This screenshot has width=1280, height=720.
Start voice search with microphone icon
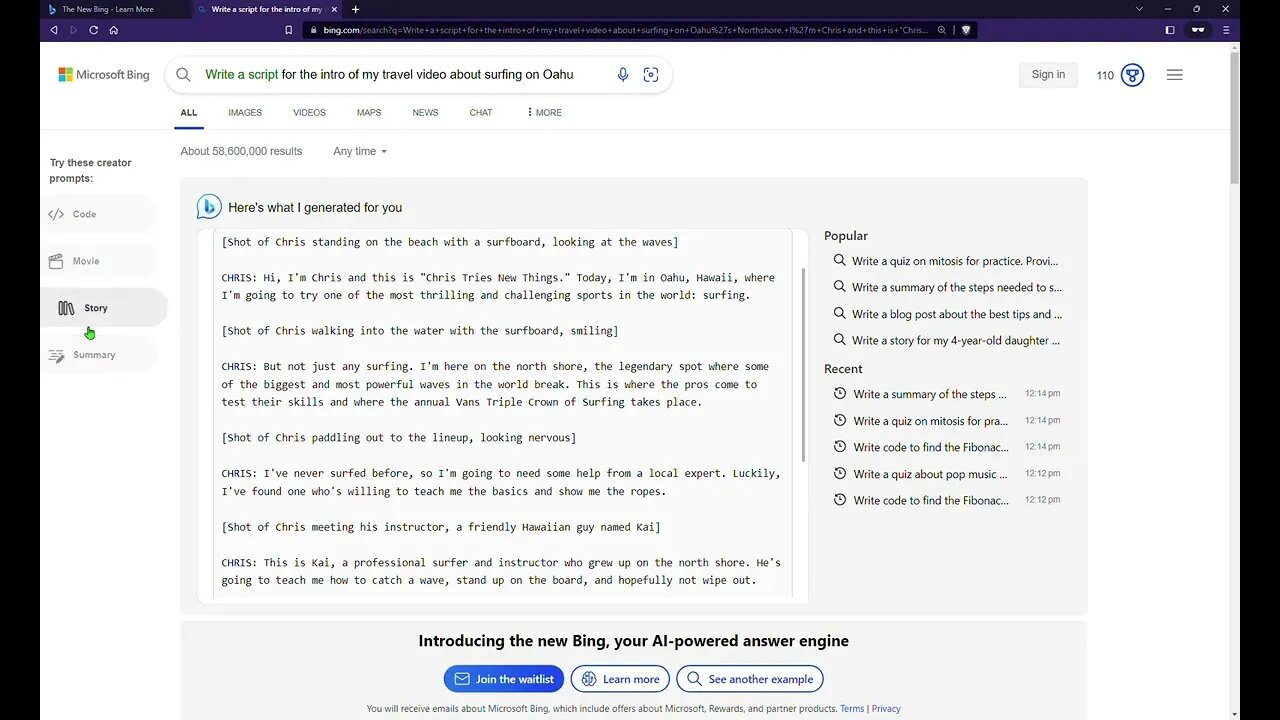pyautogui.click(x=623, y=75)
